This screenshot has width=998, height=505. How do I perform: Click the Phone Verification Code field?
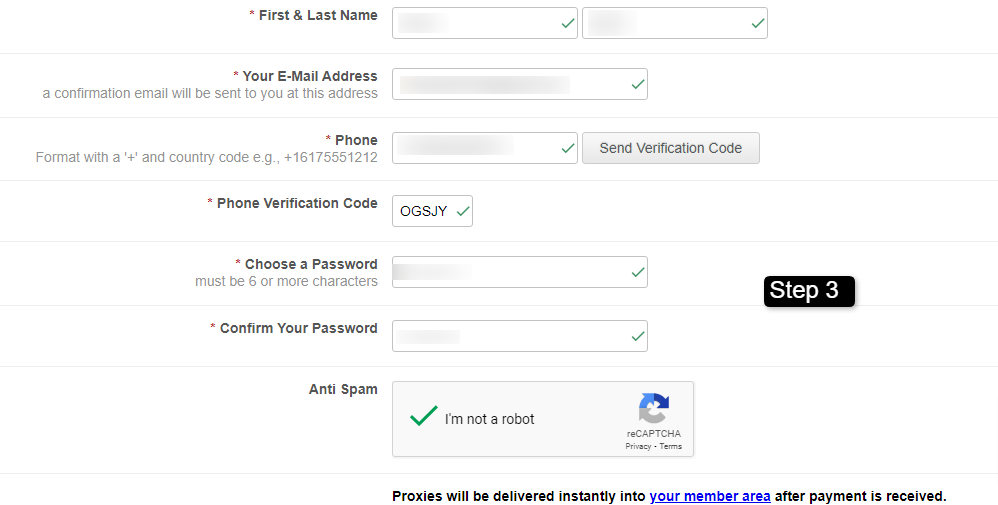(424, 211)
